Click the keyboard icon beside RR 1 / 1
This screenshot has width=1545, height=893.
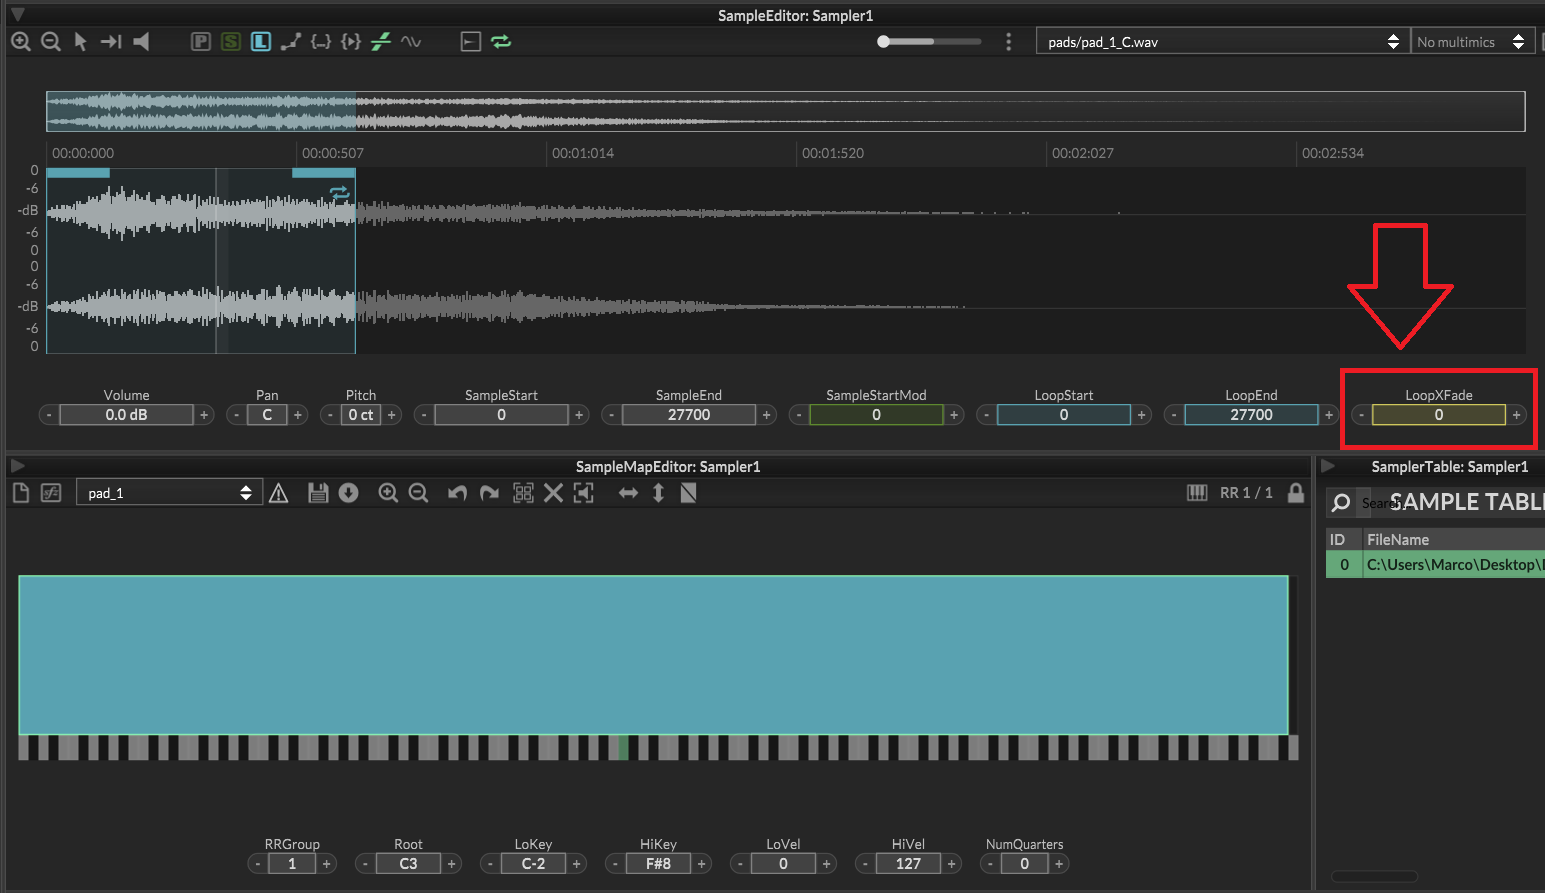pos(1197,493)
